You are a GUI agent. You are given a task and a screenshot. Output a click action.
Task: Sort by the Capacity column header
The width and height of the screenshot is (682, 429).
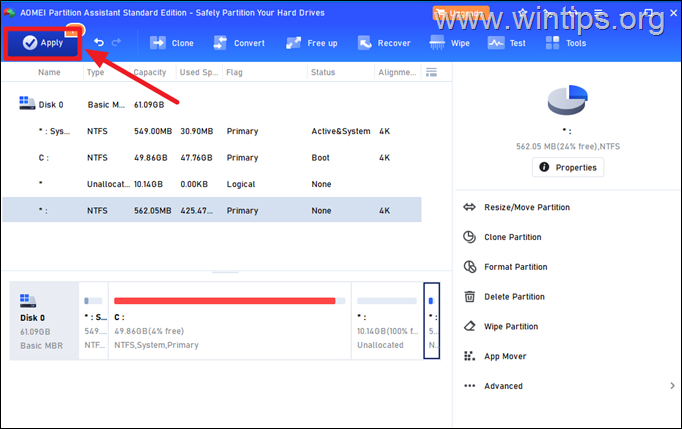pos(150,72)
